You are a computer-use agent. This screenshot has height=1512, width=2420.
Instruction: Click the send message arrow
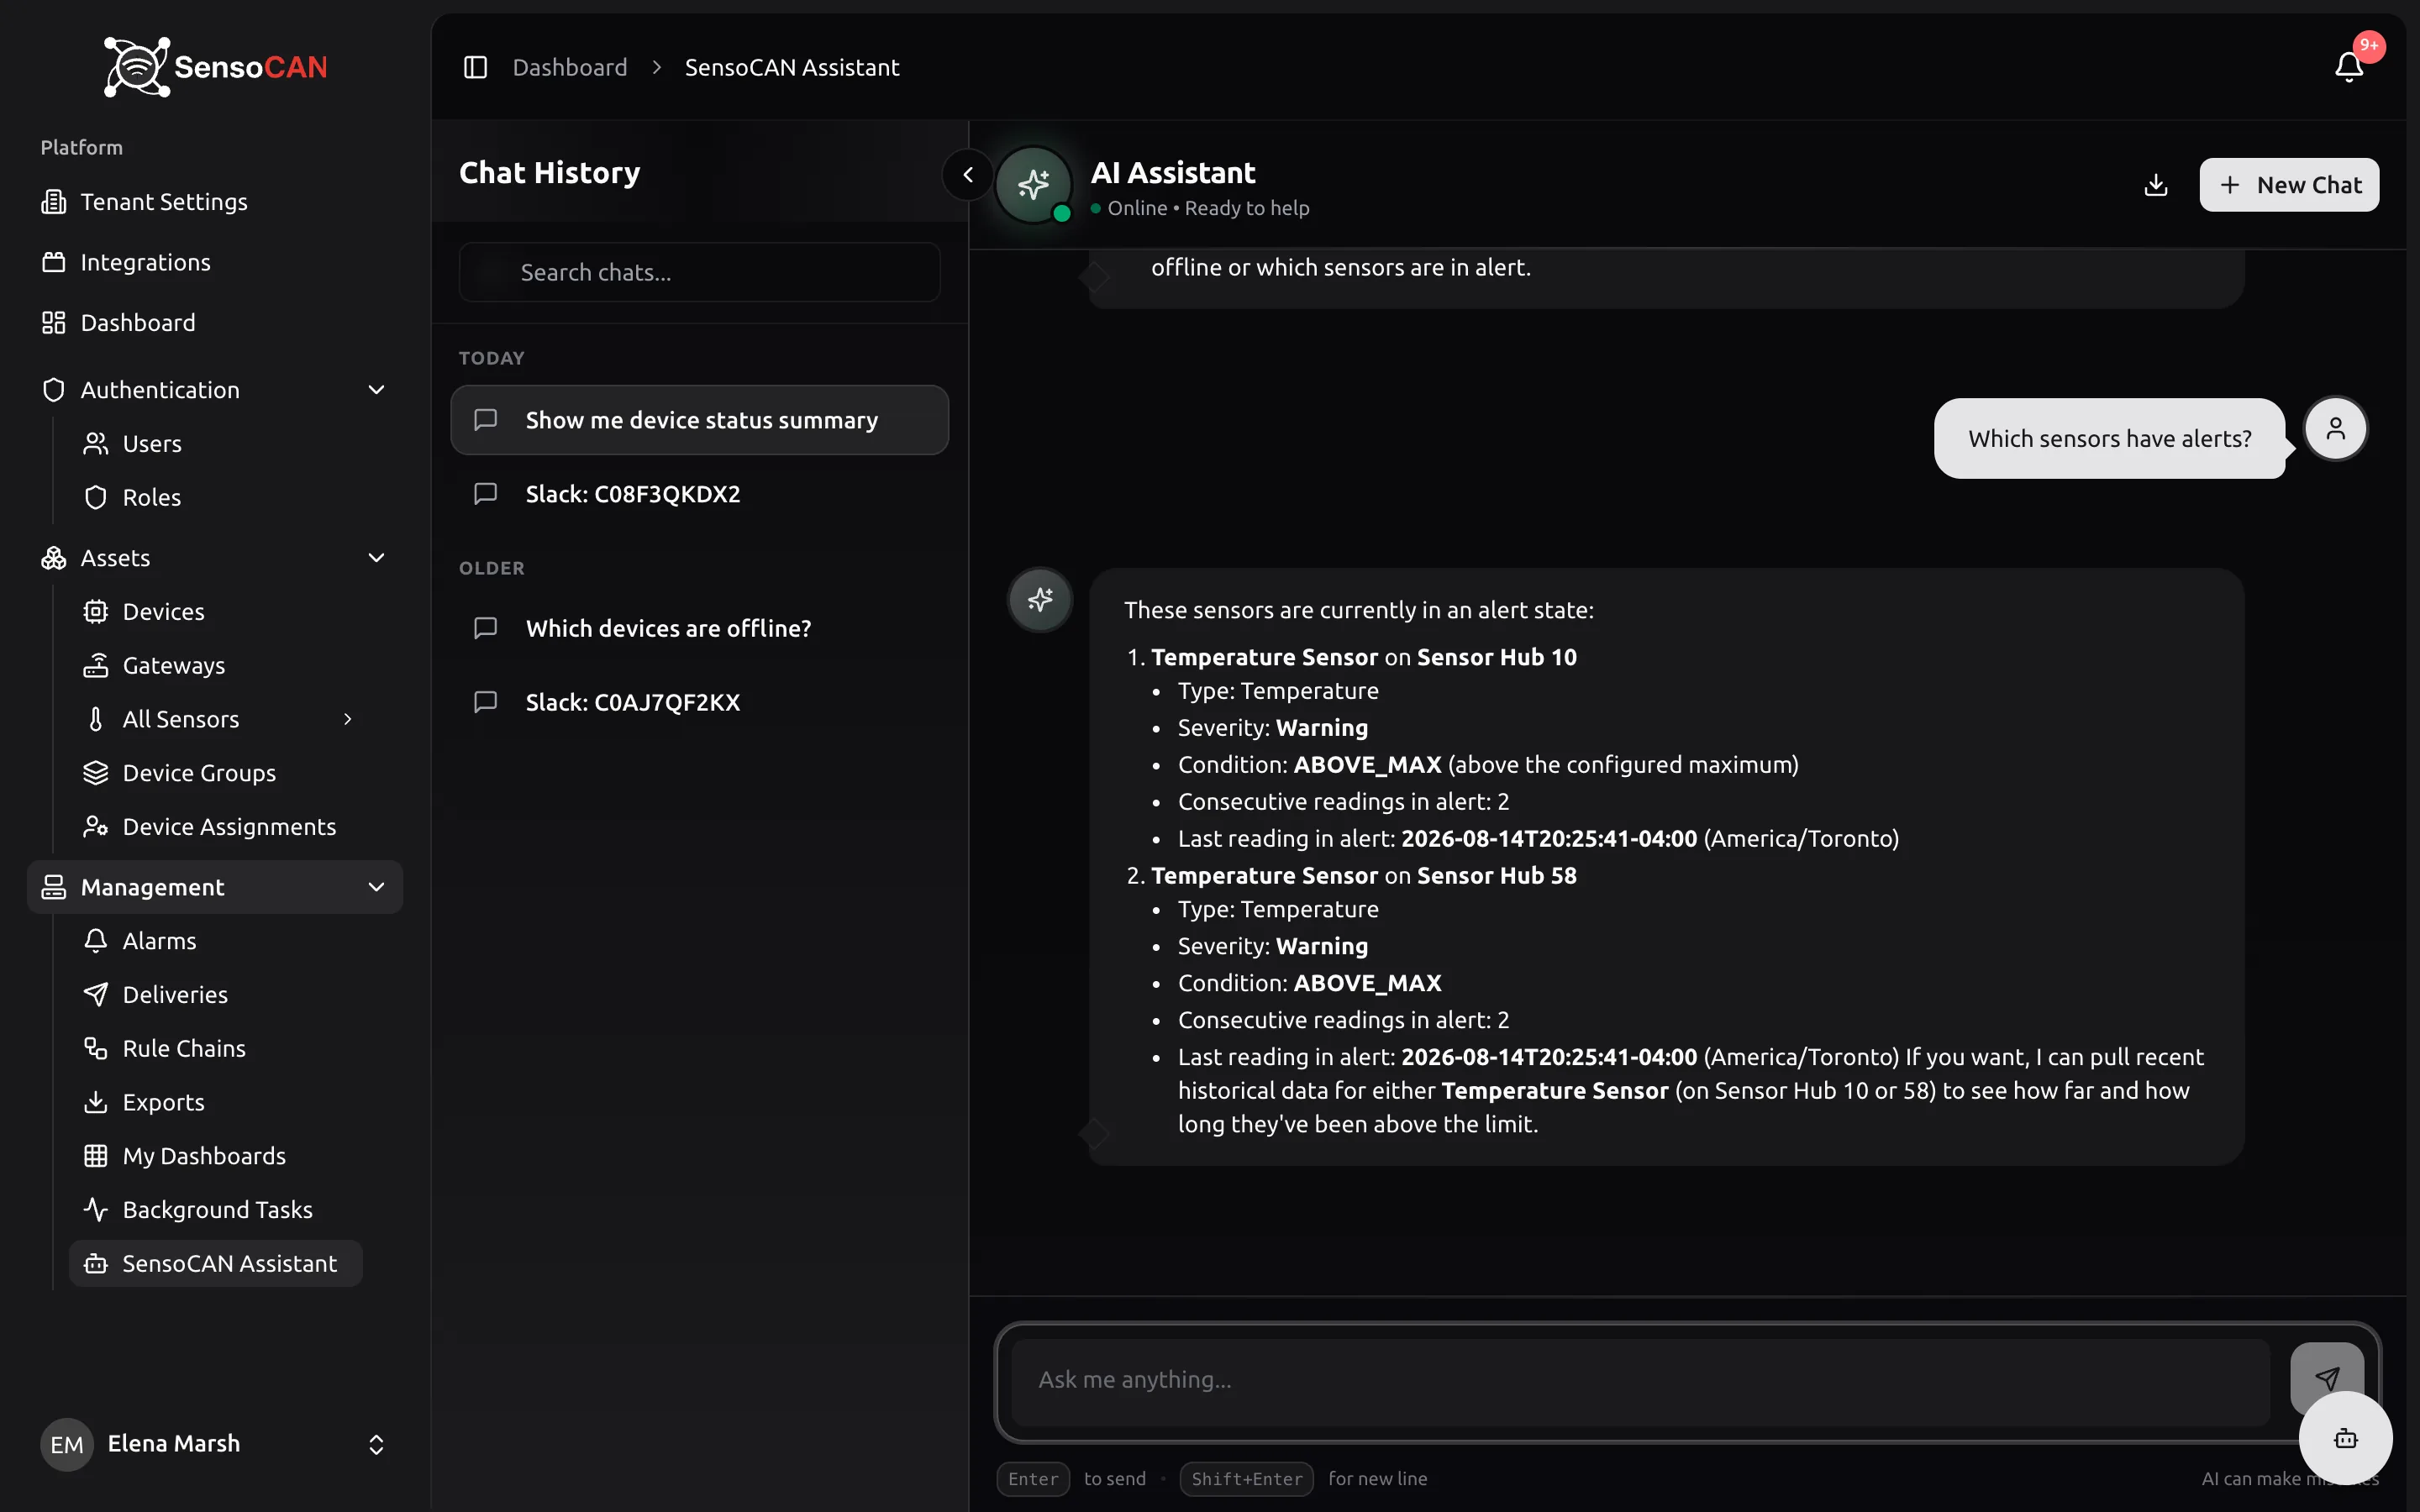click(x=2327, y=1378)
